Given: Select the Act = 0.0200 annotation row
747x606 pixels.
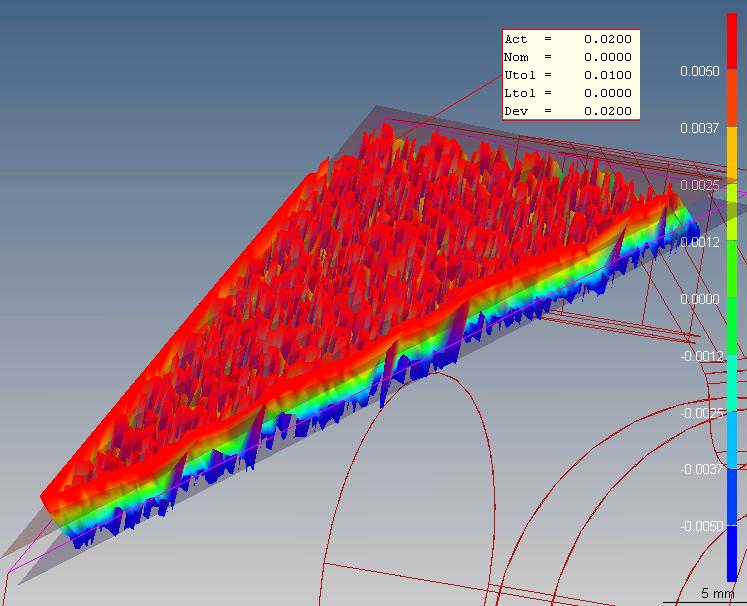Looking at the screenshot, I should tap(568, 39).
